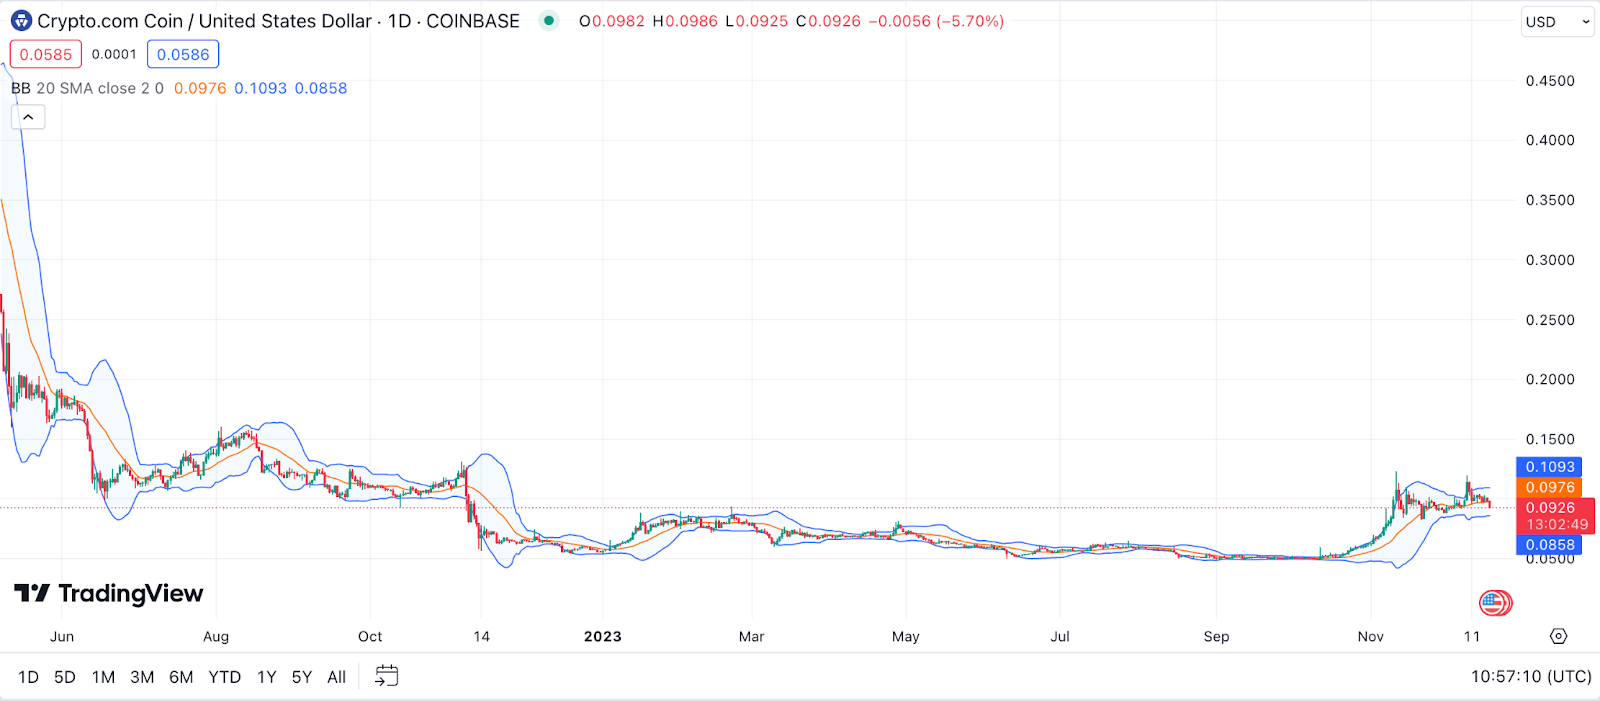
Task: Collapse the indicator legend with chevron button
Action: (28, 117)
